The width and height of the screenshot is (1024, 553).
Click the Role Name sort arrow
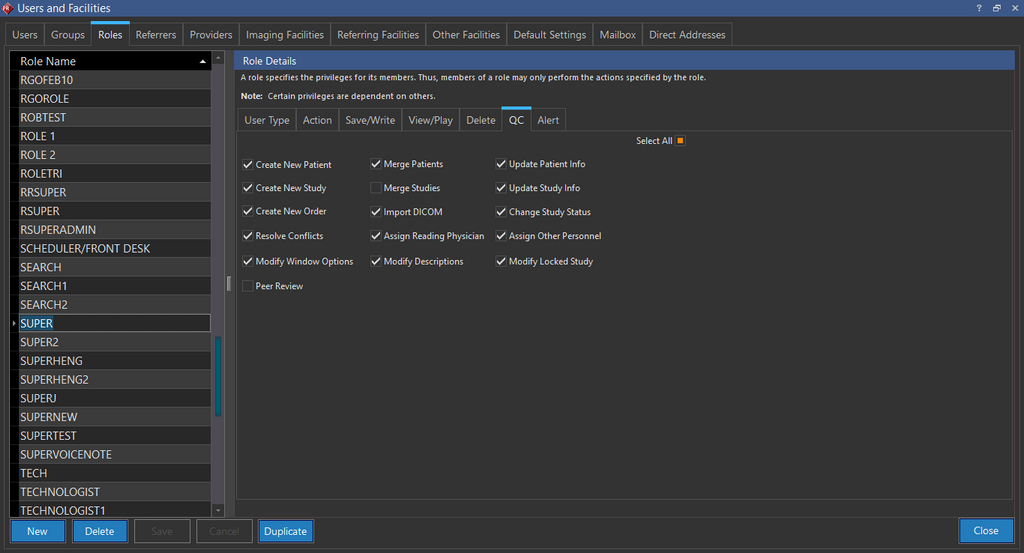[203, 61]
